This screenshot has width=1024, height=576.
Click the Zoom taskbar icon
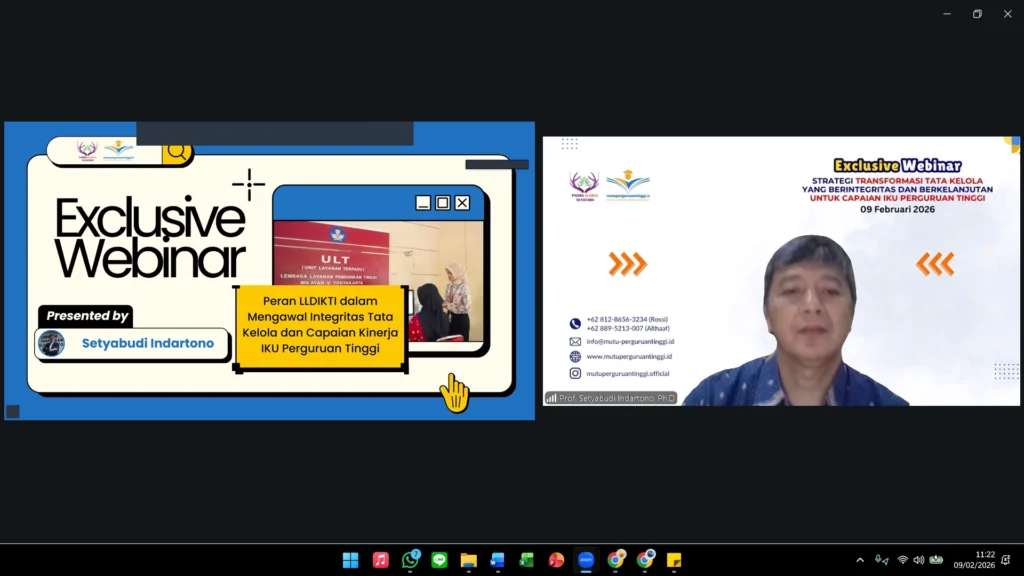tap(586, 560)
